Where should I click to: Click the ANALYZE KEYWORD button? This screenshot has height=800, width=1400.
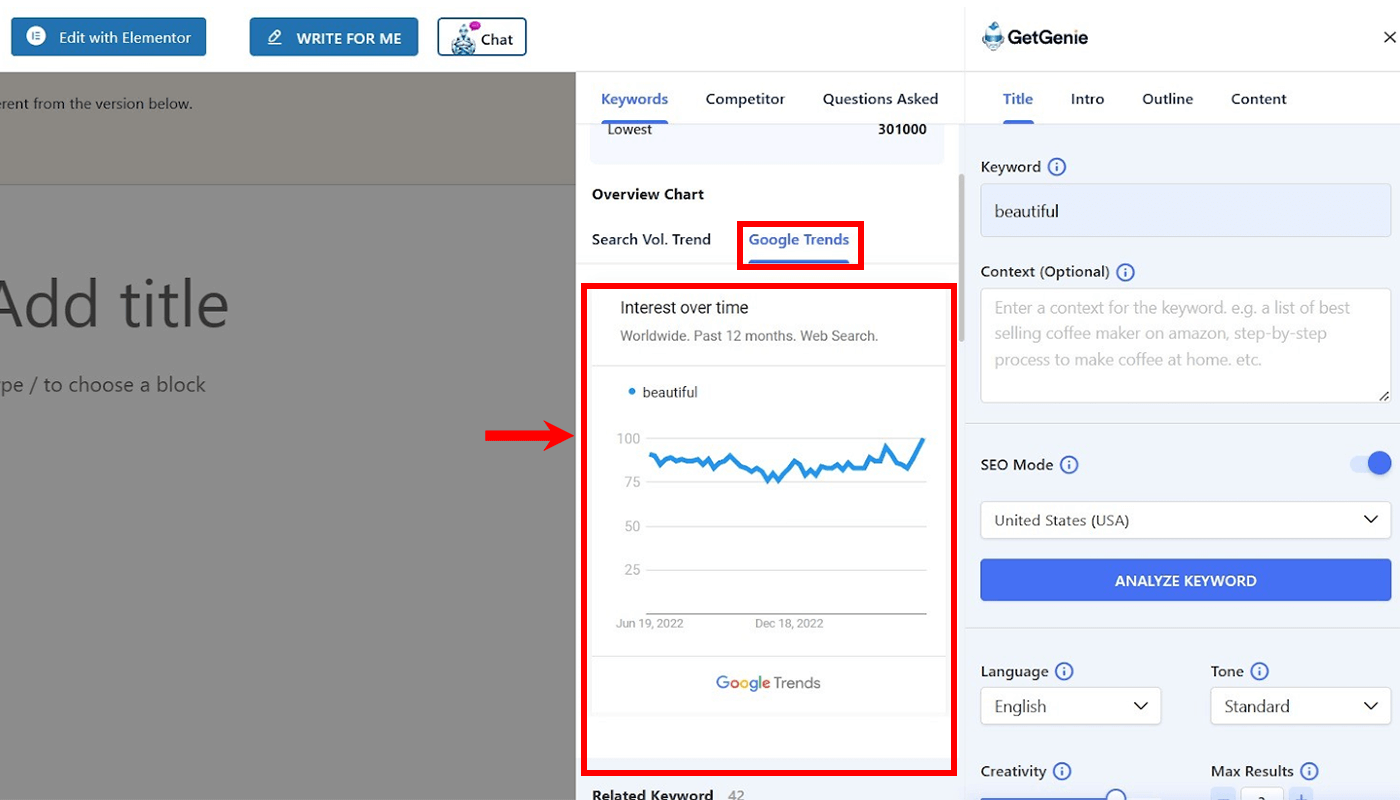[x=1186, y=580]
